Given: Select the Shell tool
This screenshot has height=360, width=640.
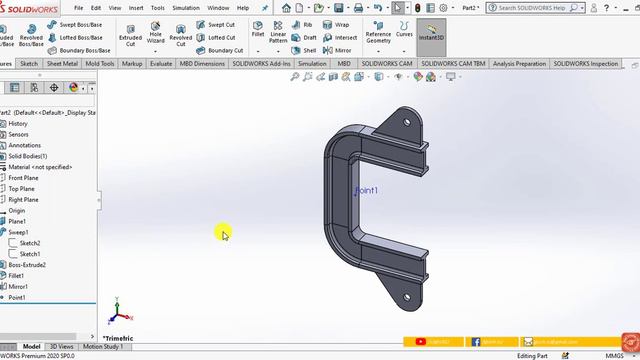Looking at the screenshot, I should 304,51.
